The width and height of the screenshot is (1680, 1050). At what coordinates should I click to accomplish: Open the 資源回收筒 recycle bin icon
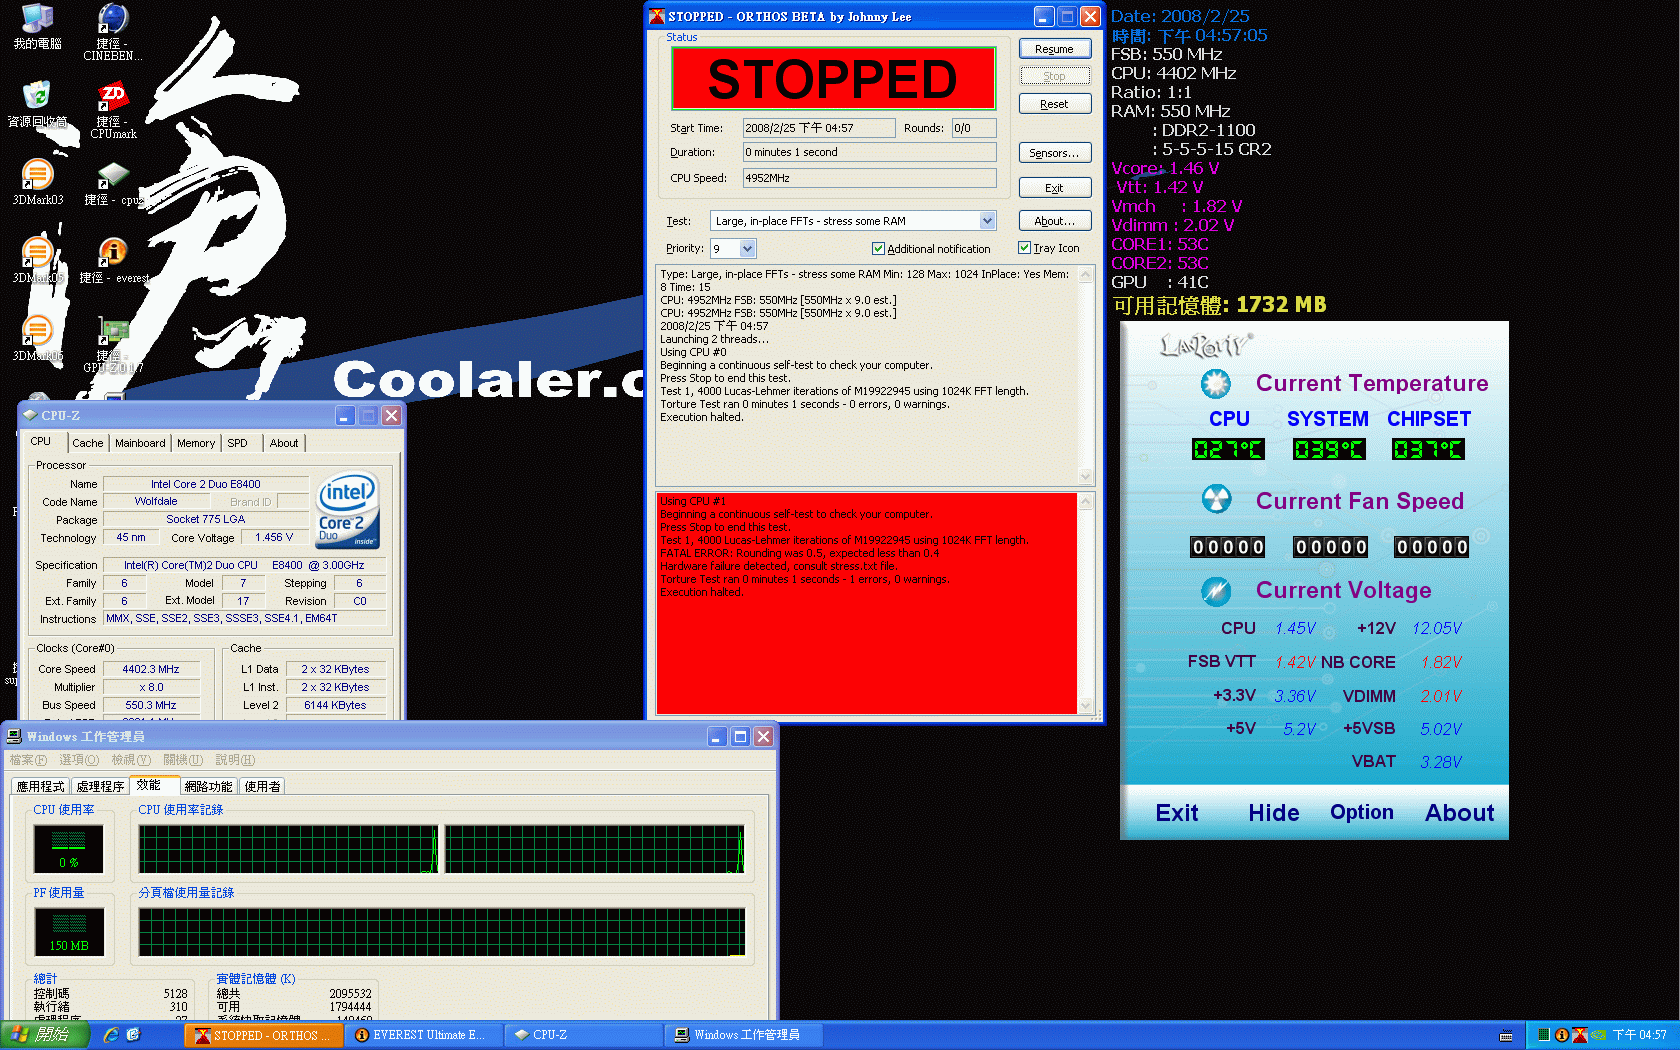click(x=37, y=104)
